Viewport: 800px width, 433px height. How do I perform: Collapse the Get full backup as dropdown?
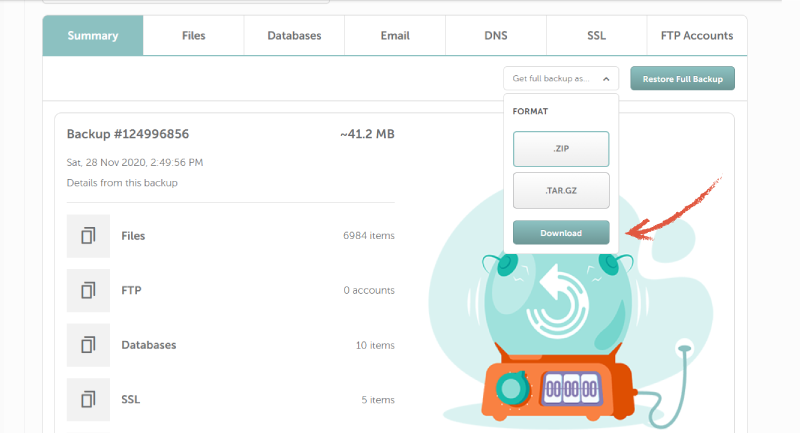point(561,79)
